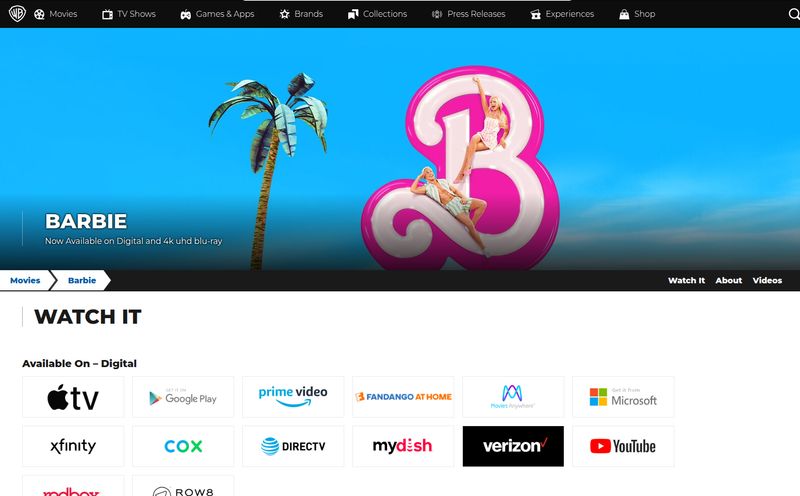Open the Brands menu item
800x496 pixels.
click(309, 14)
